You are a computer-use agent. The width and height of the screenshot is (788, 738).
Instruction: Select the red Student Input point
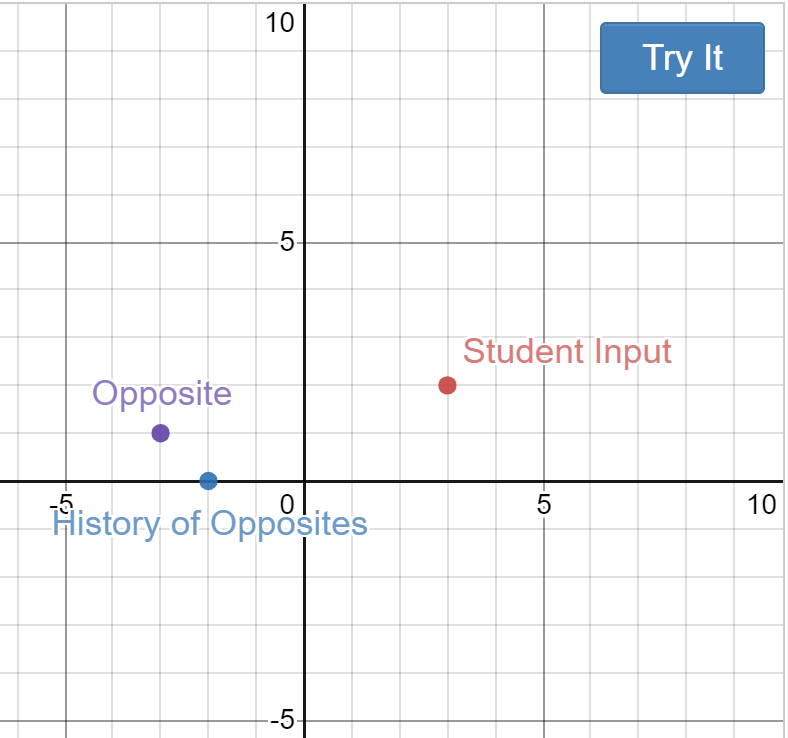(447, 385)
